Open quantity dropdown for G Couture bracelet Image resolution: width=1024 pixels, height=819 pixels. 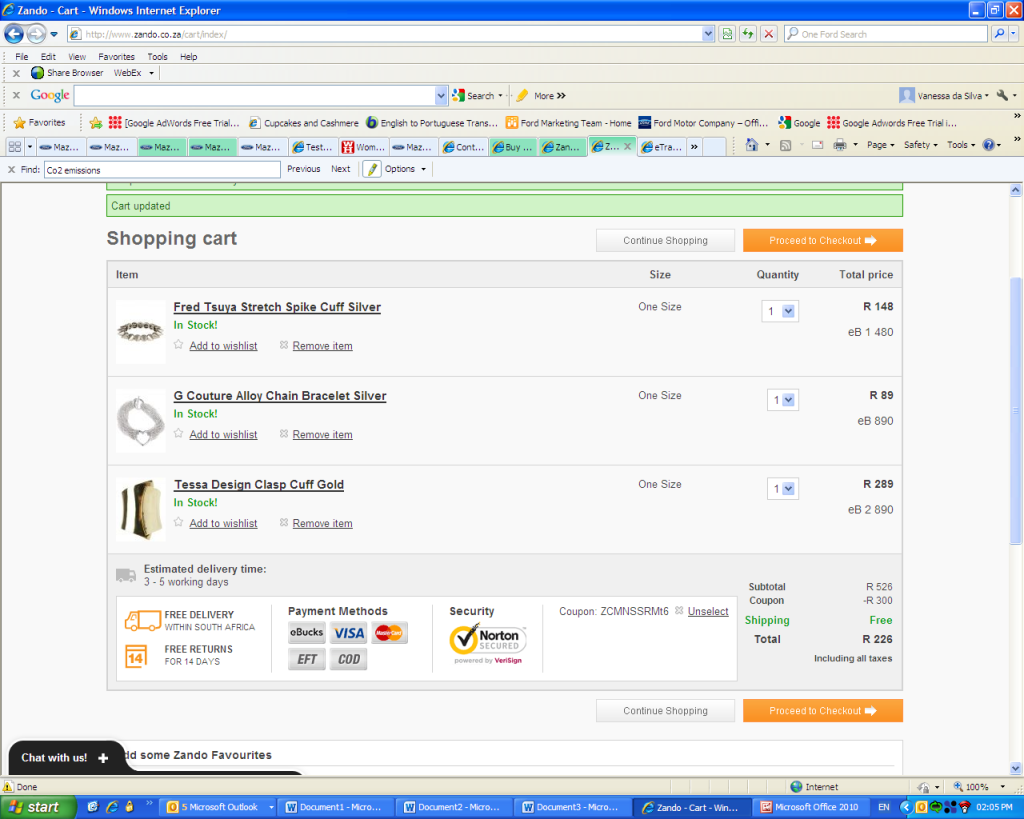pyautogui.click(x=782, y=400)
